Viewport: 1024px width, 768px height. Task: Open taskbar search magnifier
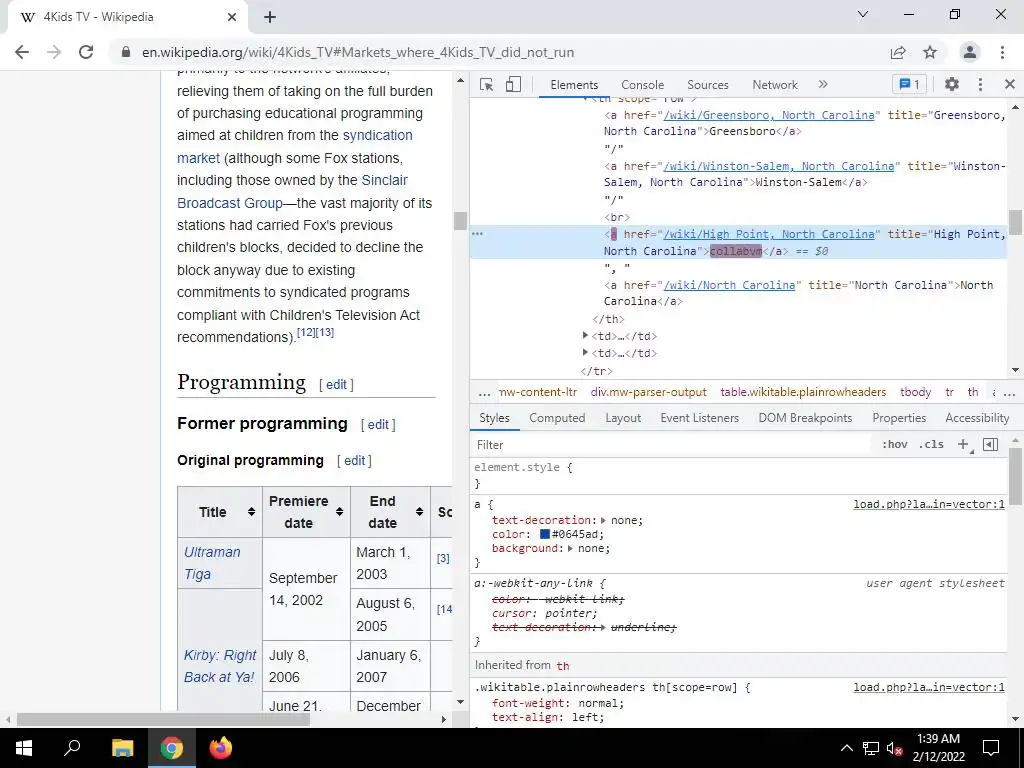[72, 748]
